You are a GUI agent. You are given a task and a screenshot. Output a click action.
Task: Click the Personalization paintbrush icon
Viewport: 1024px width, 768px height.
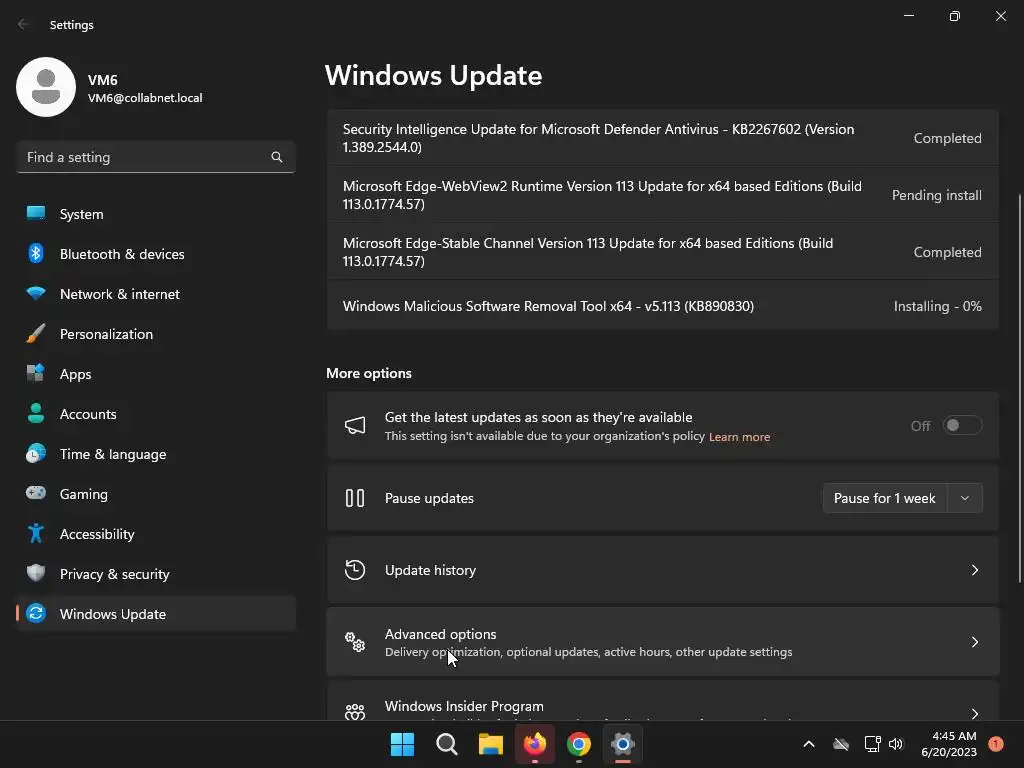[36, 334]
